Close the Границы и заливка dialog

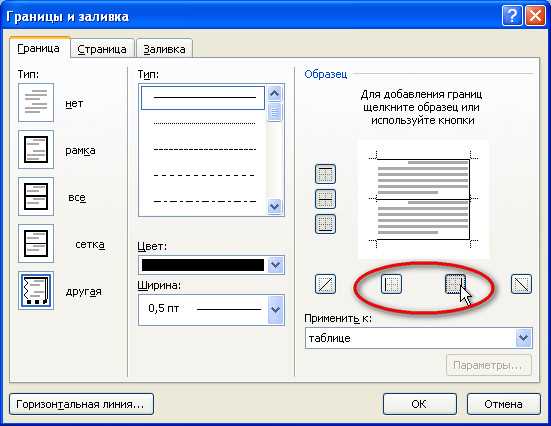point(535,16)
